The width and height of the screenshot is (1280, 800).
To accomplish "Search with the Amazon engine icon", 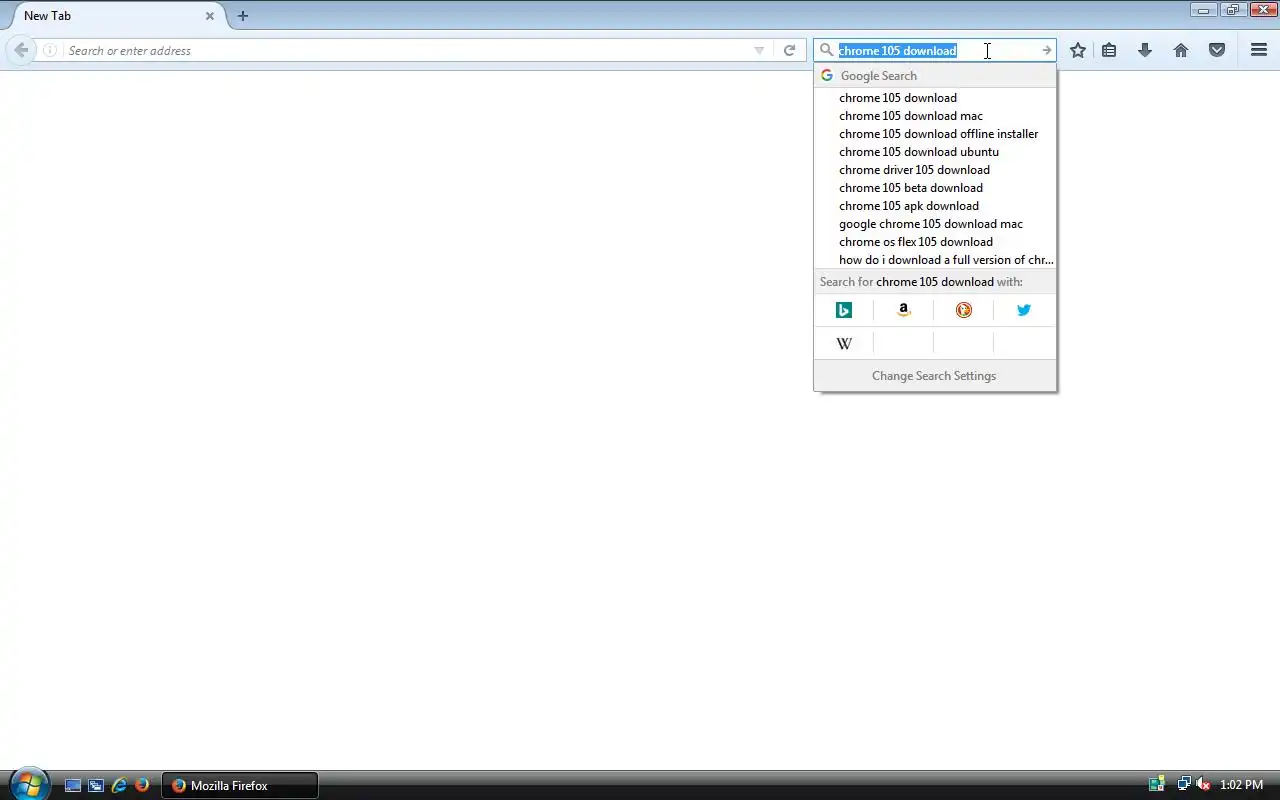I will coord(904,310).
